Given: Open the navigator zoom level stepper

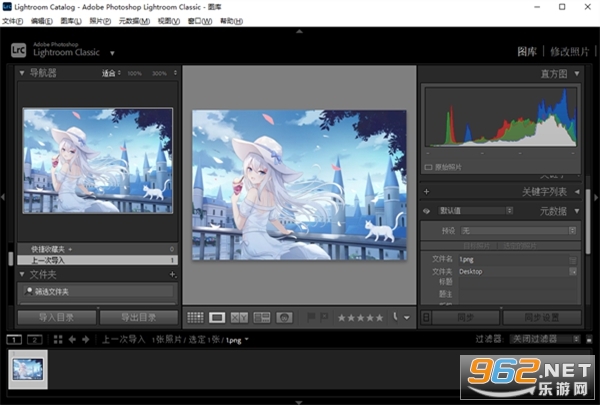Looking at the screenshot, I should [x=175, y=73].
